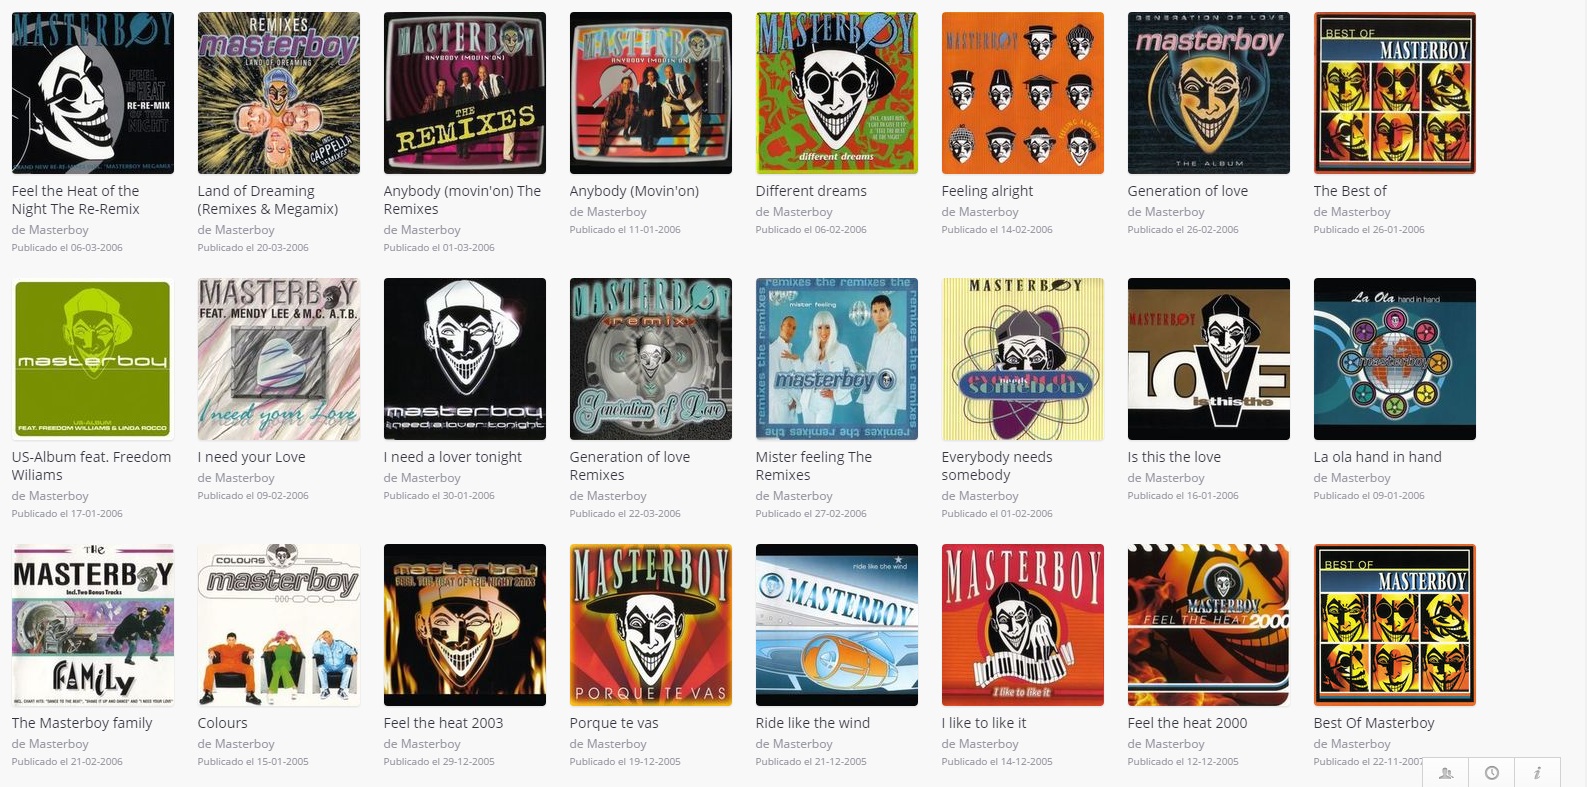Click the users icon in bottom toolbar
The width and height of the screenshot is (1587, 787).
(x=1446, y=772)
